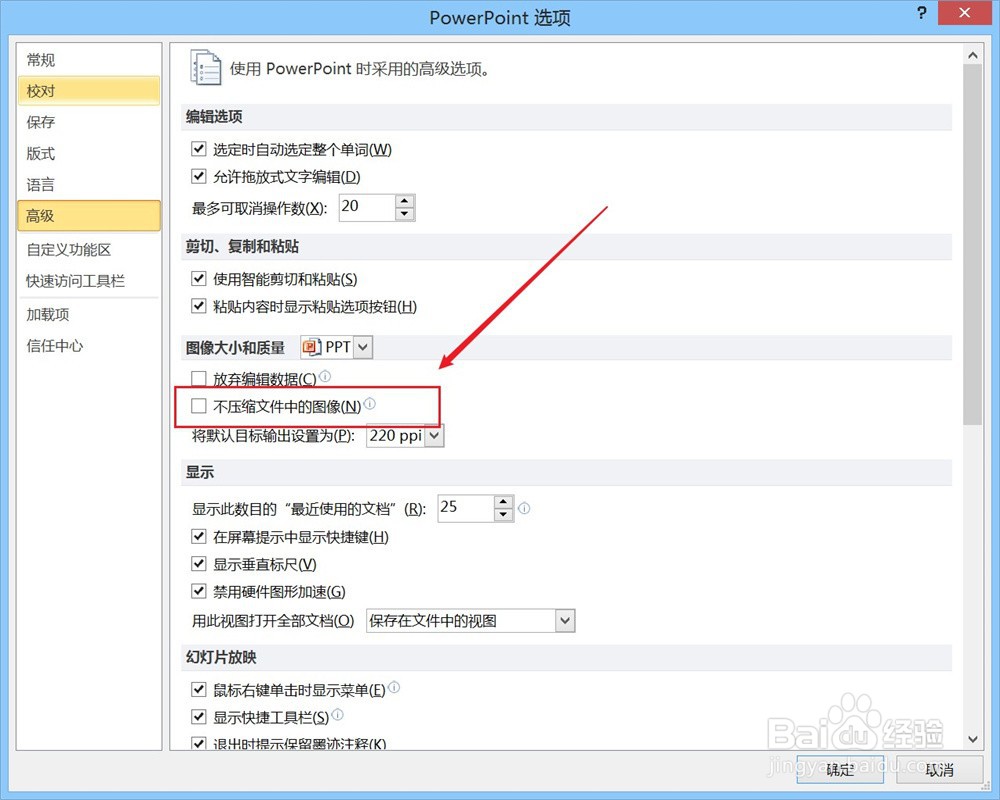The image size is (1000, 800).
Task: Click info icon after recent documents count
Action: click(x=524, y=508)
